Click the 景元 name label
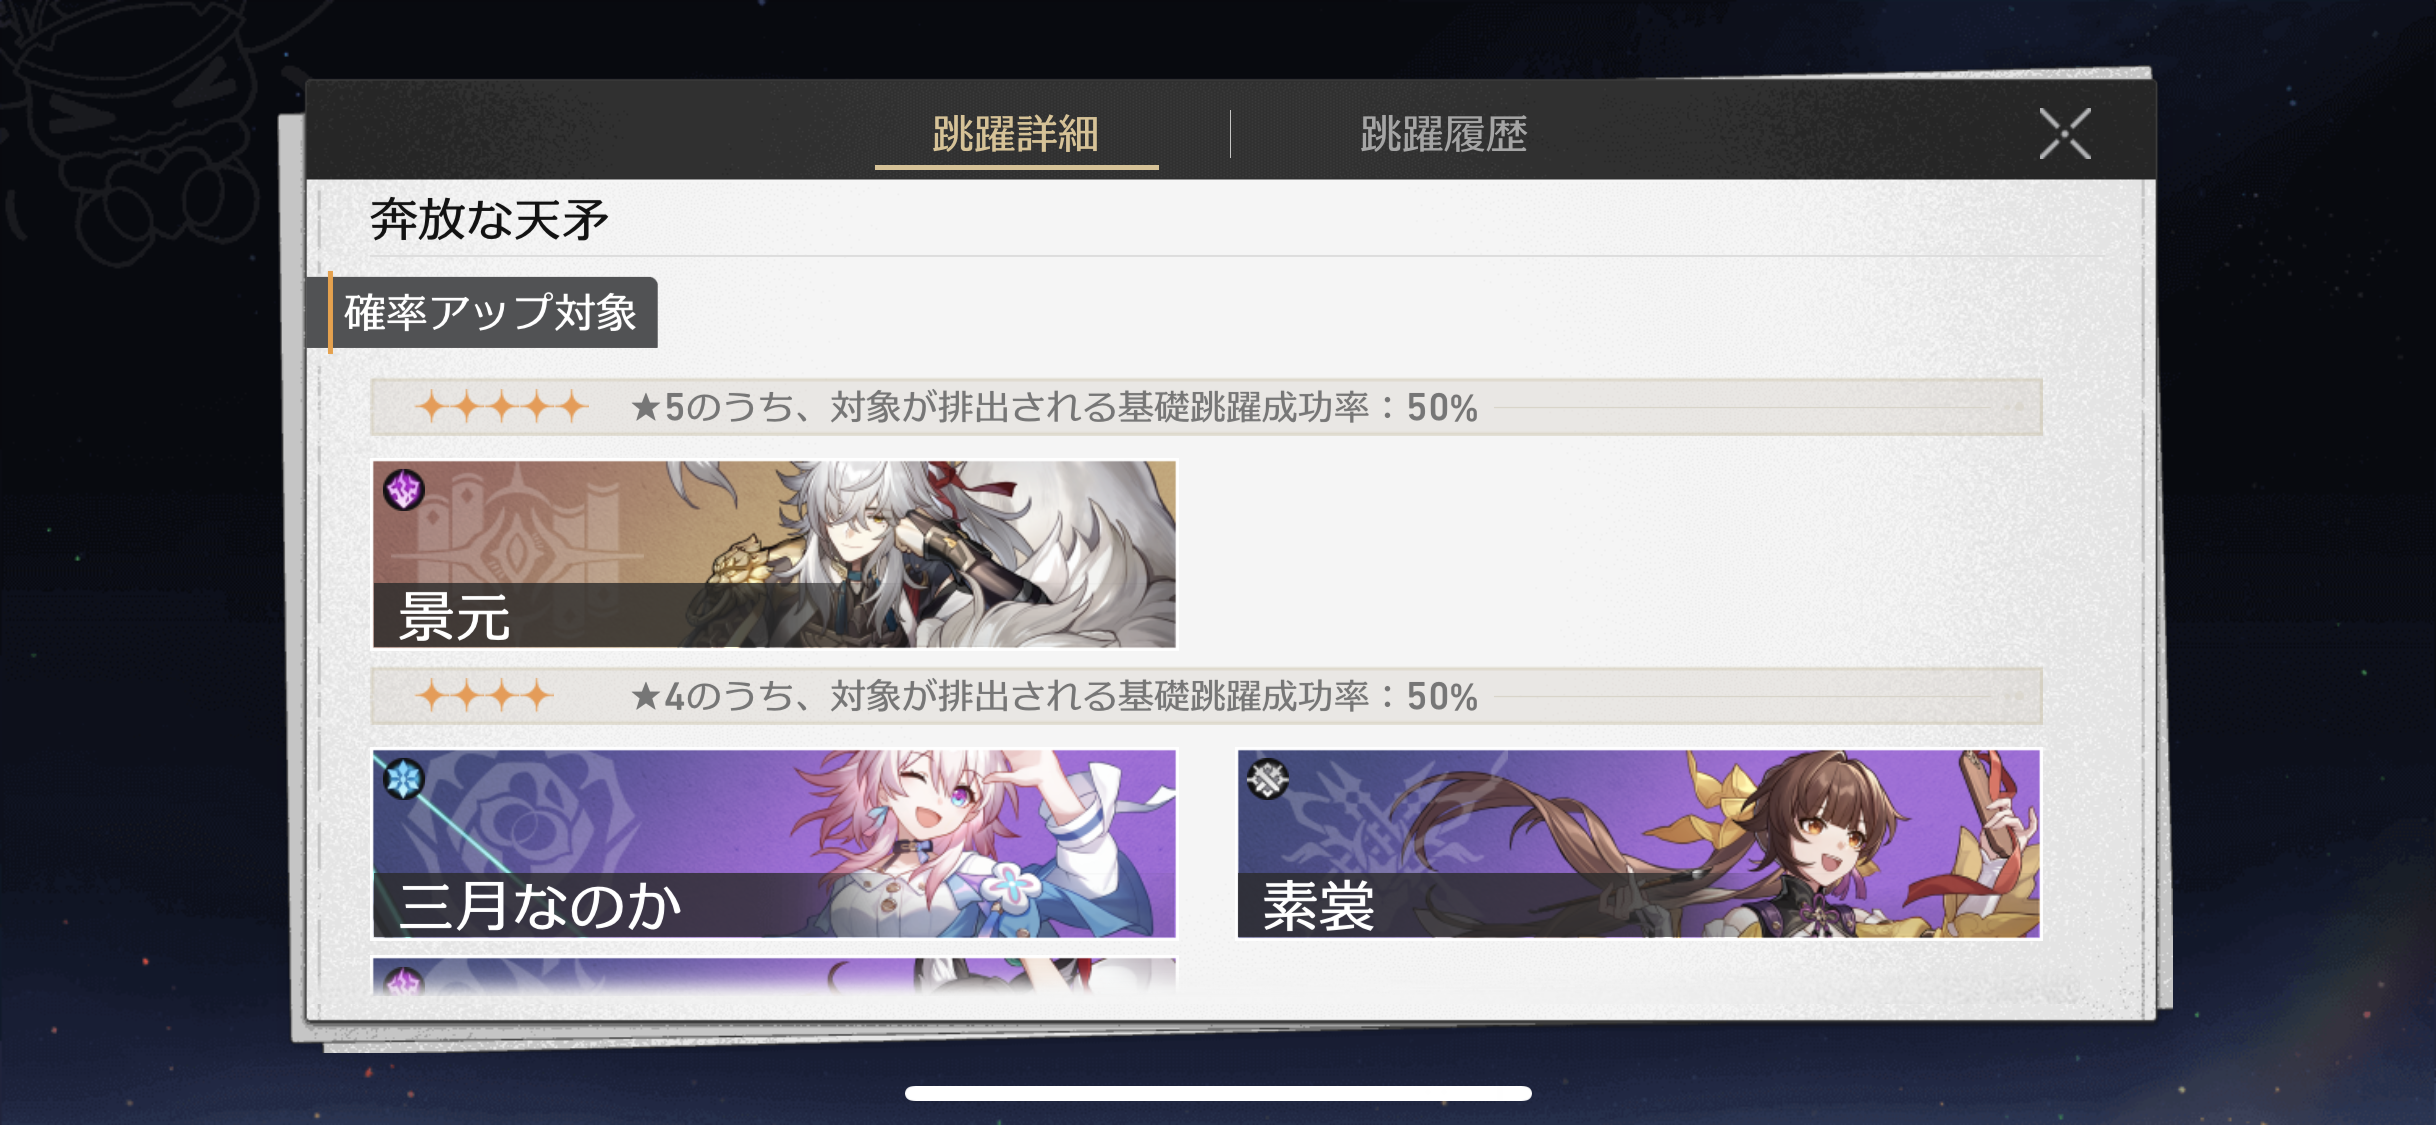2436x1125 pixels. pyautogui.click(x=455, y=616)
